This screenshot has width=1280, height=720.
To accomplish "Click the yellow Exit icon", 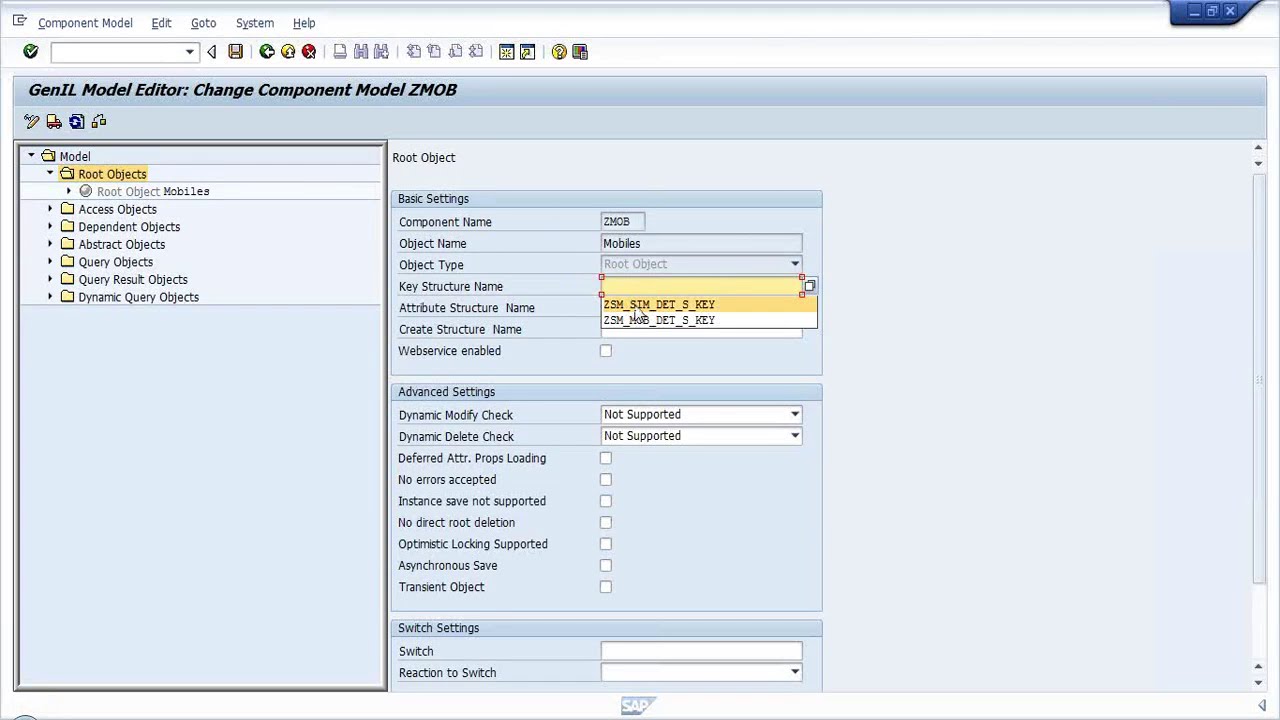I will click(x=288, y=51).
